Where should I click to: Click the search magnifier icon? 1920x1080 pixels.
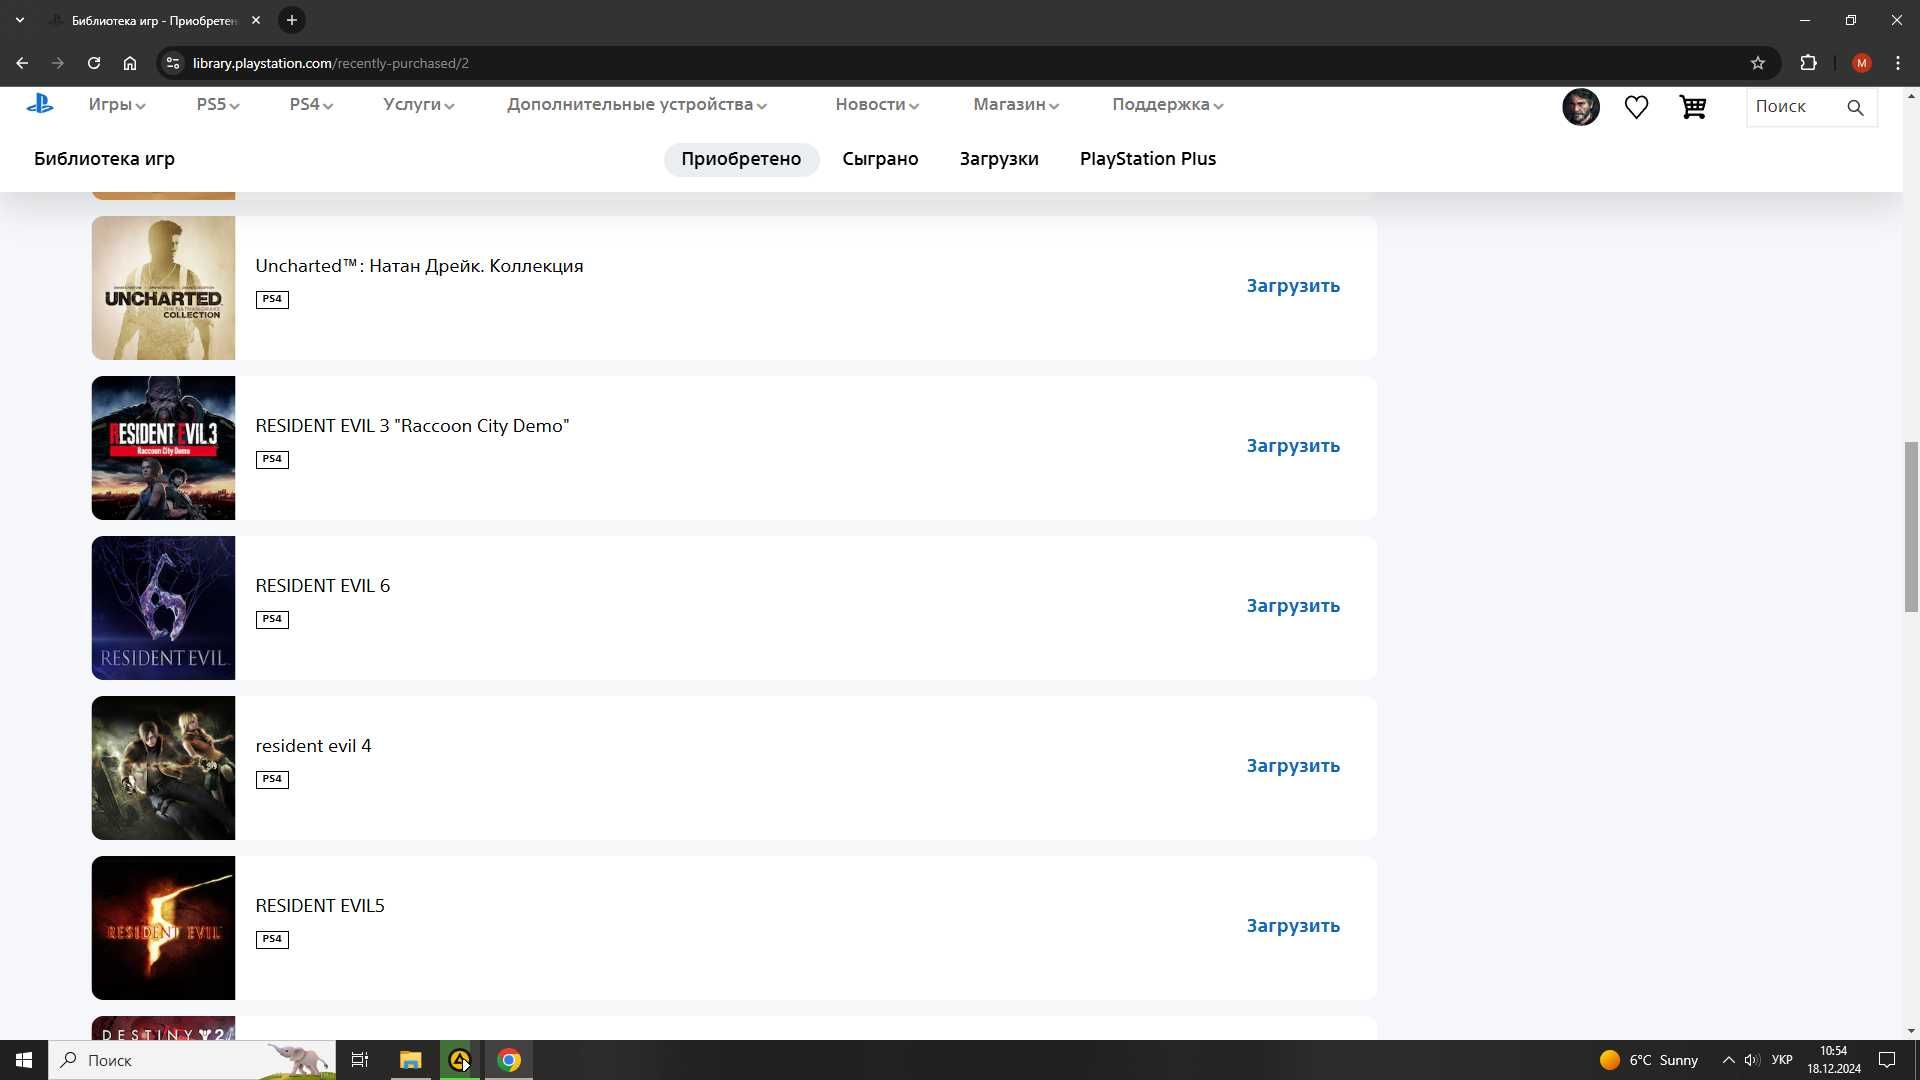1855,107
